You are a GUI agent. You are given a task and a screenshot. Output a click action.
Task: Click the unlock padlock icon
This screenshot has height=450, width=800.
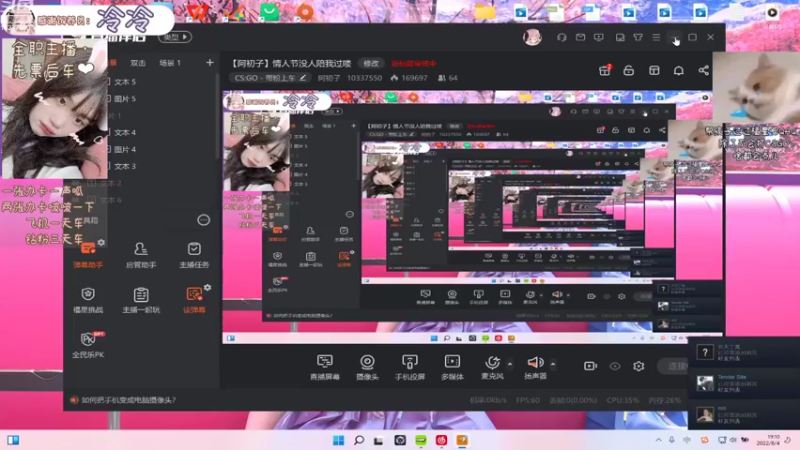pyautogui.click(x=629, y=70)
